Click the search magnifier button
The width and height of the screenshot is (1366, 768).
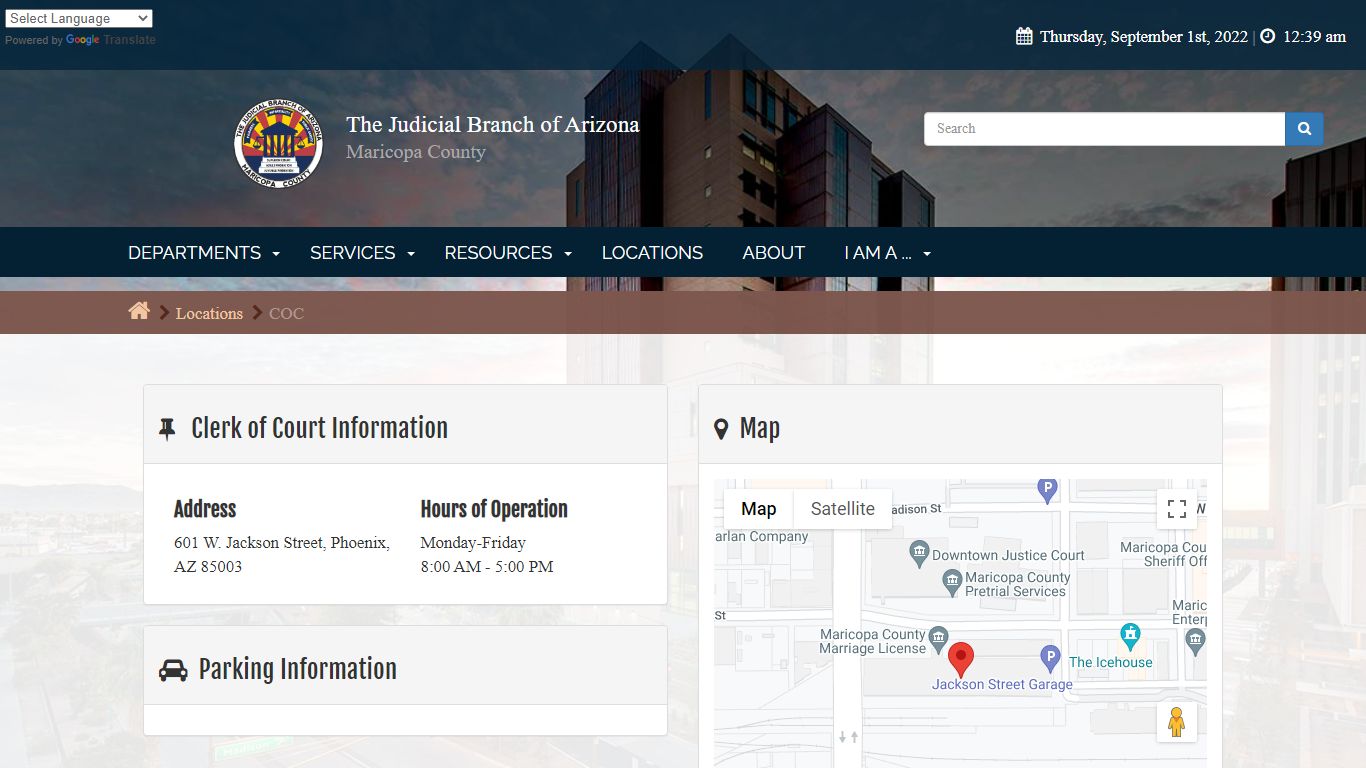tap(1304, 129)
